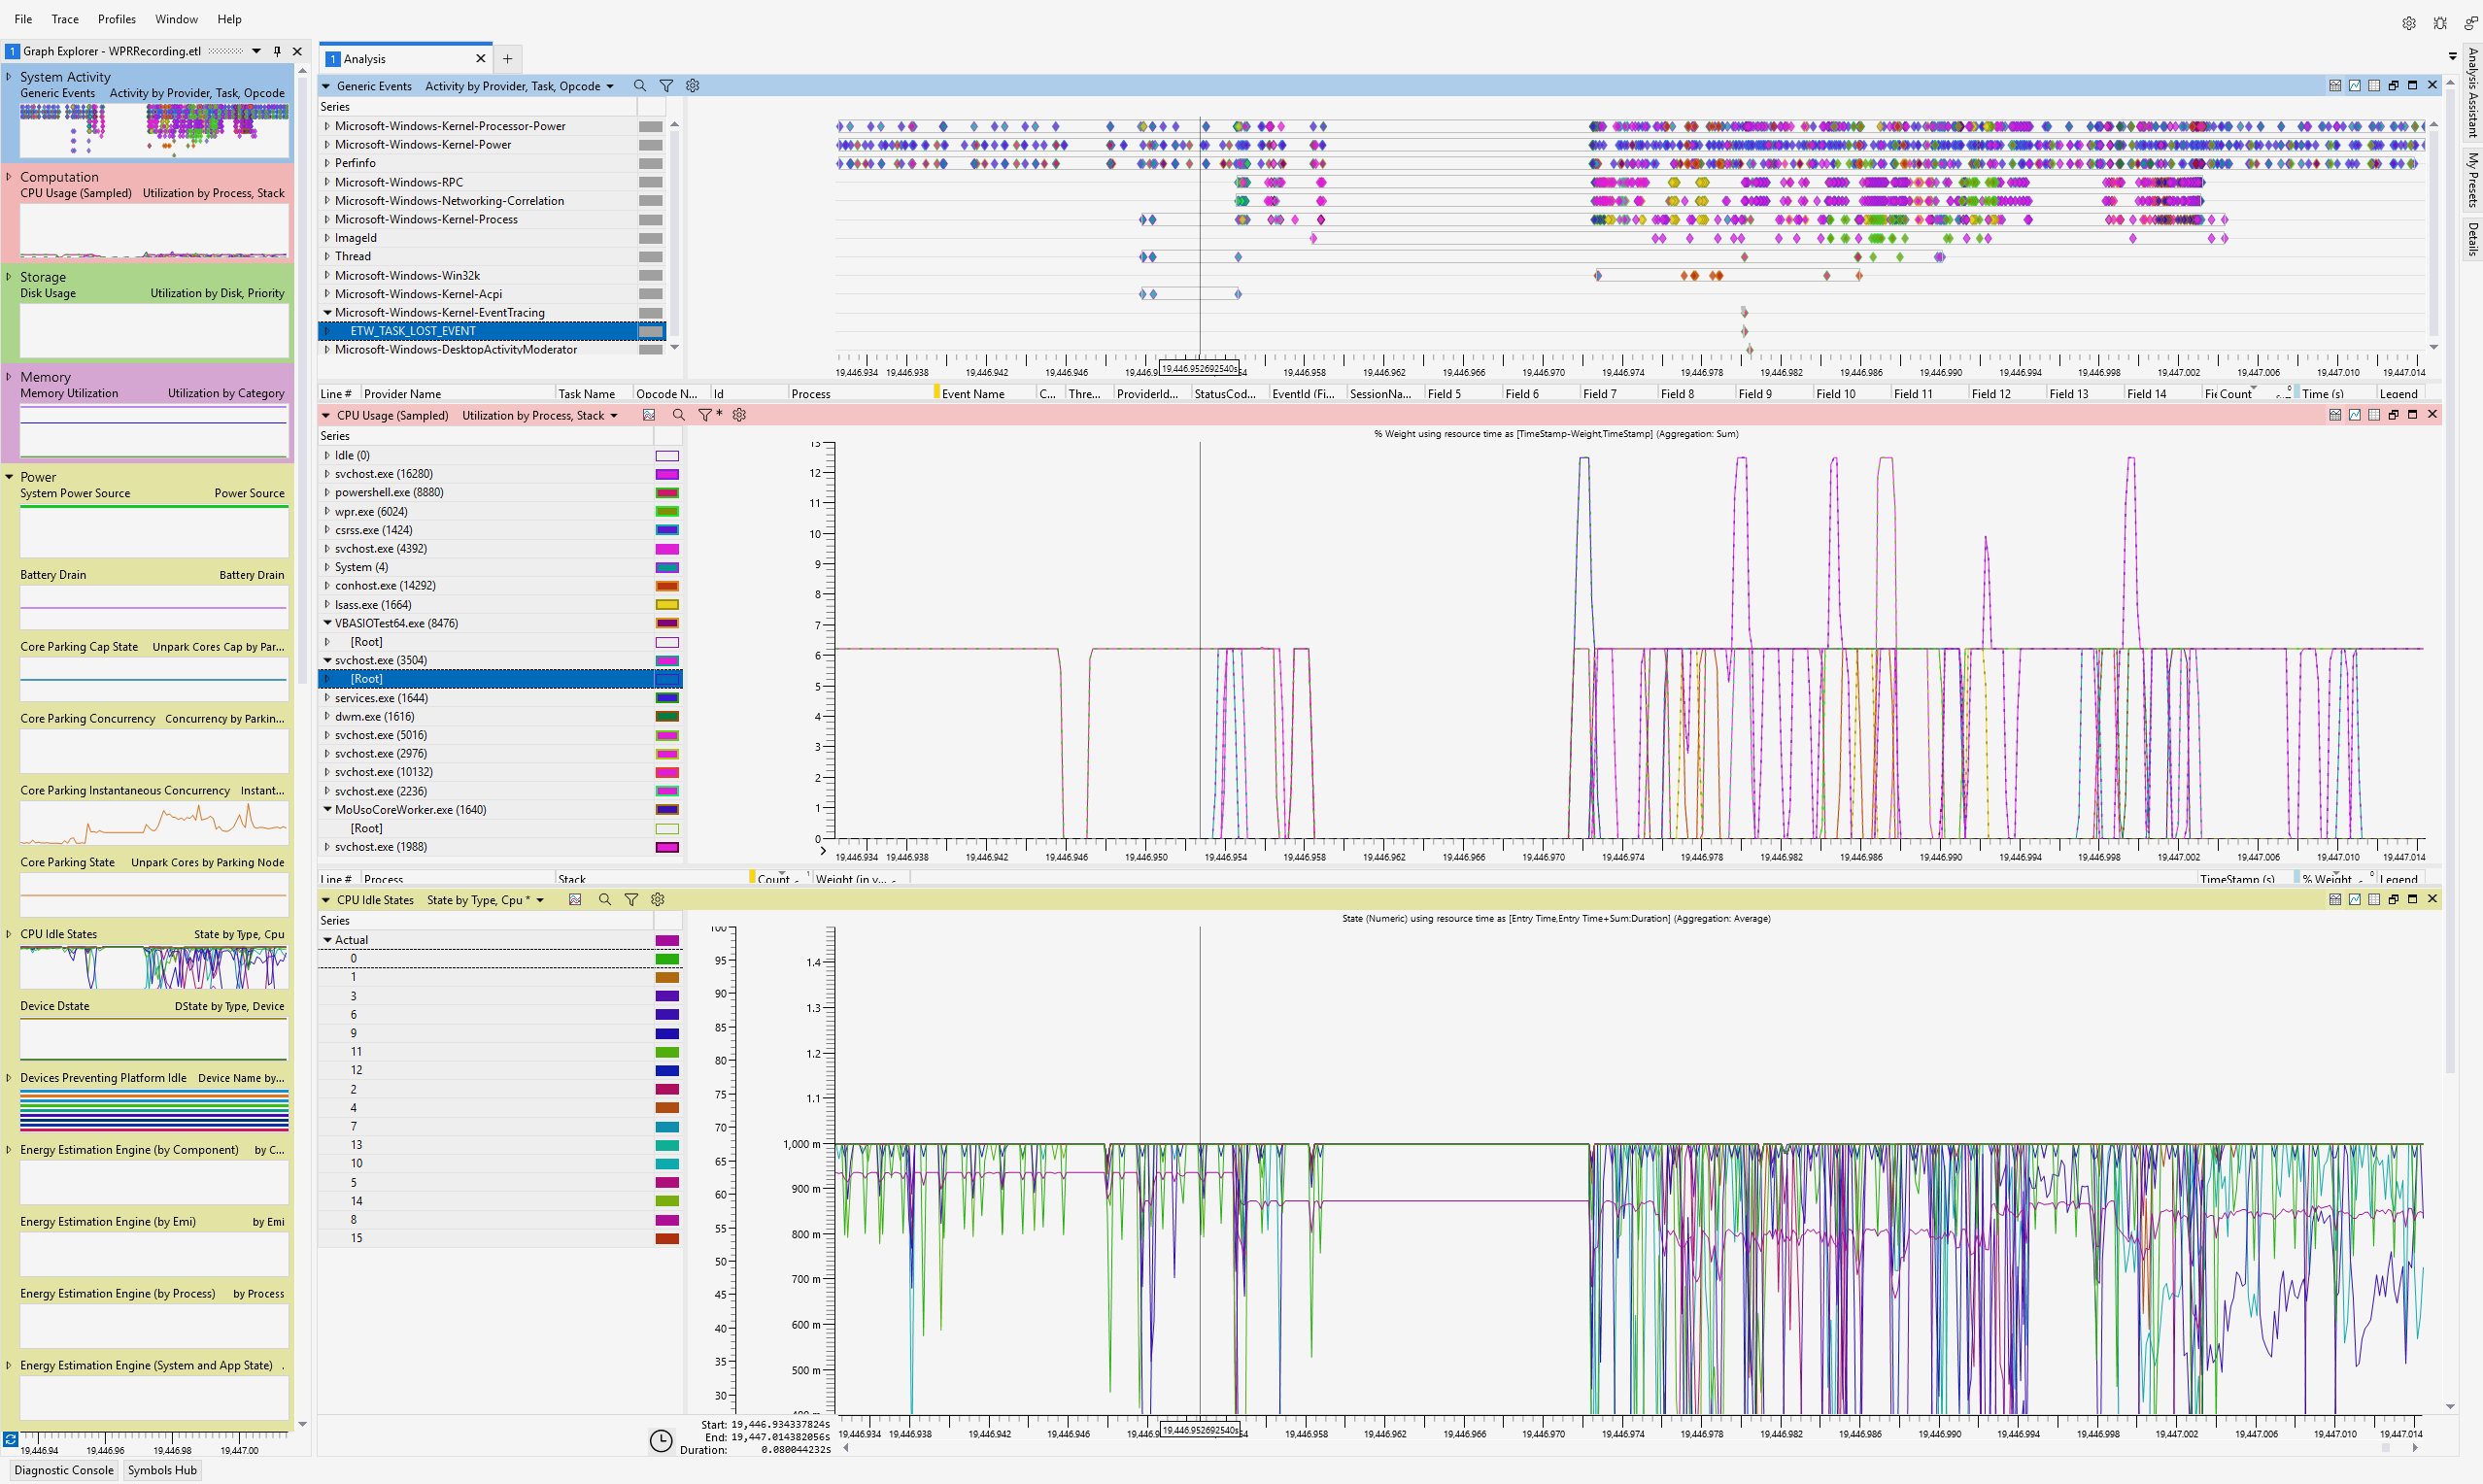Open search in Generic Events panel
This screenshot has width=2483, height=1484.
[x=640, y=86]
